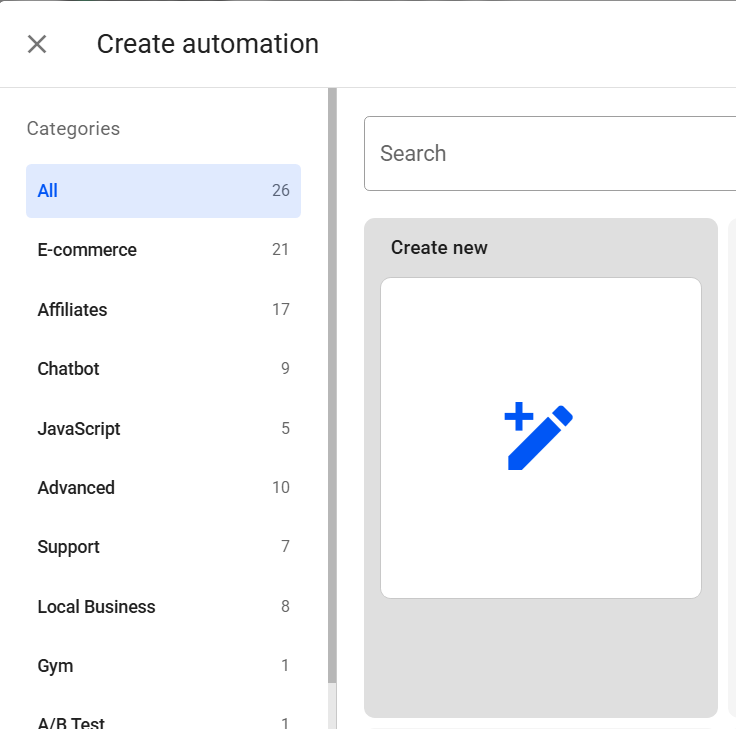Click the 26 count next to All
This screenshot has width=736, height=729.
280,191
